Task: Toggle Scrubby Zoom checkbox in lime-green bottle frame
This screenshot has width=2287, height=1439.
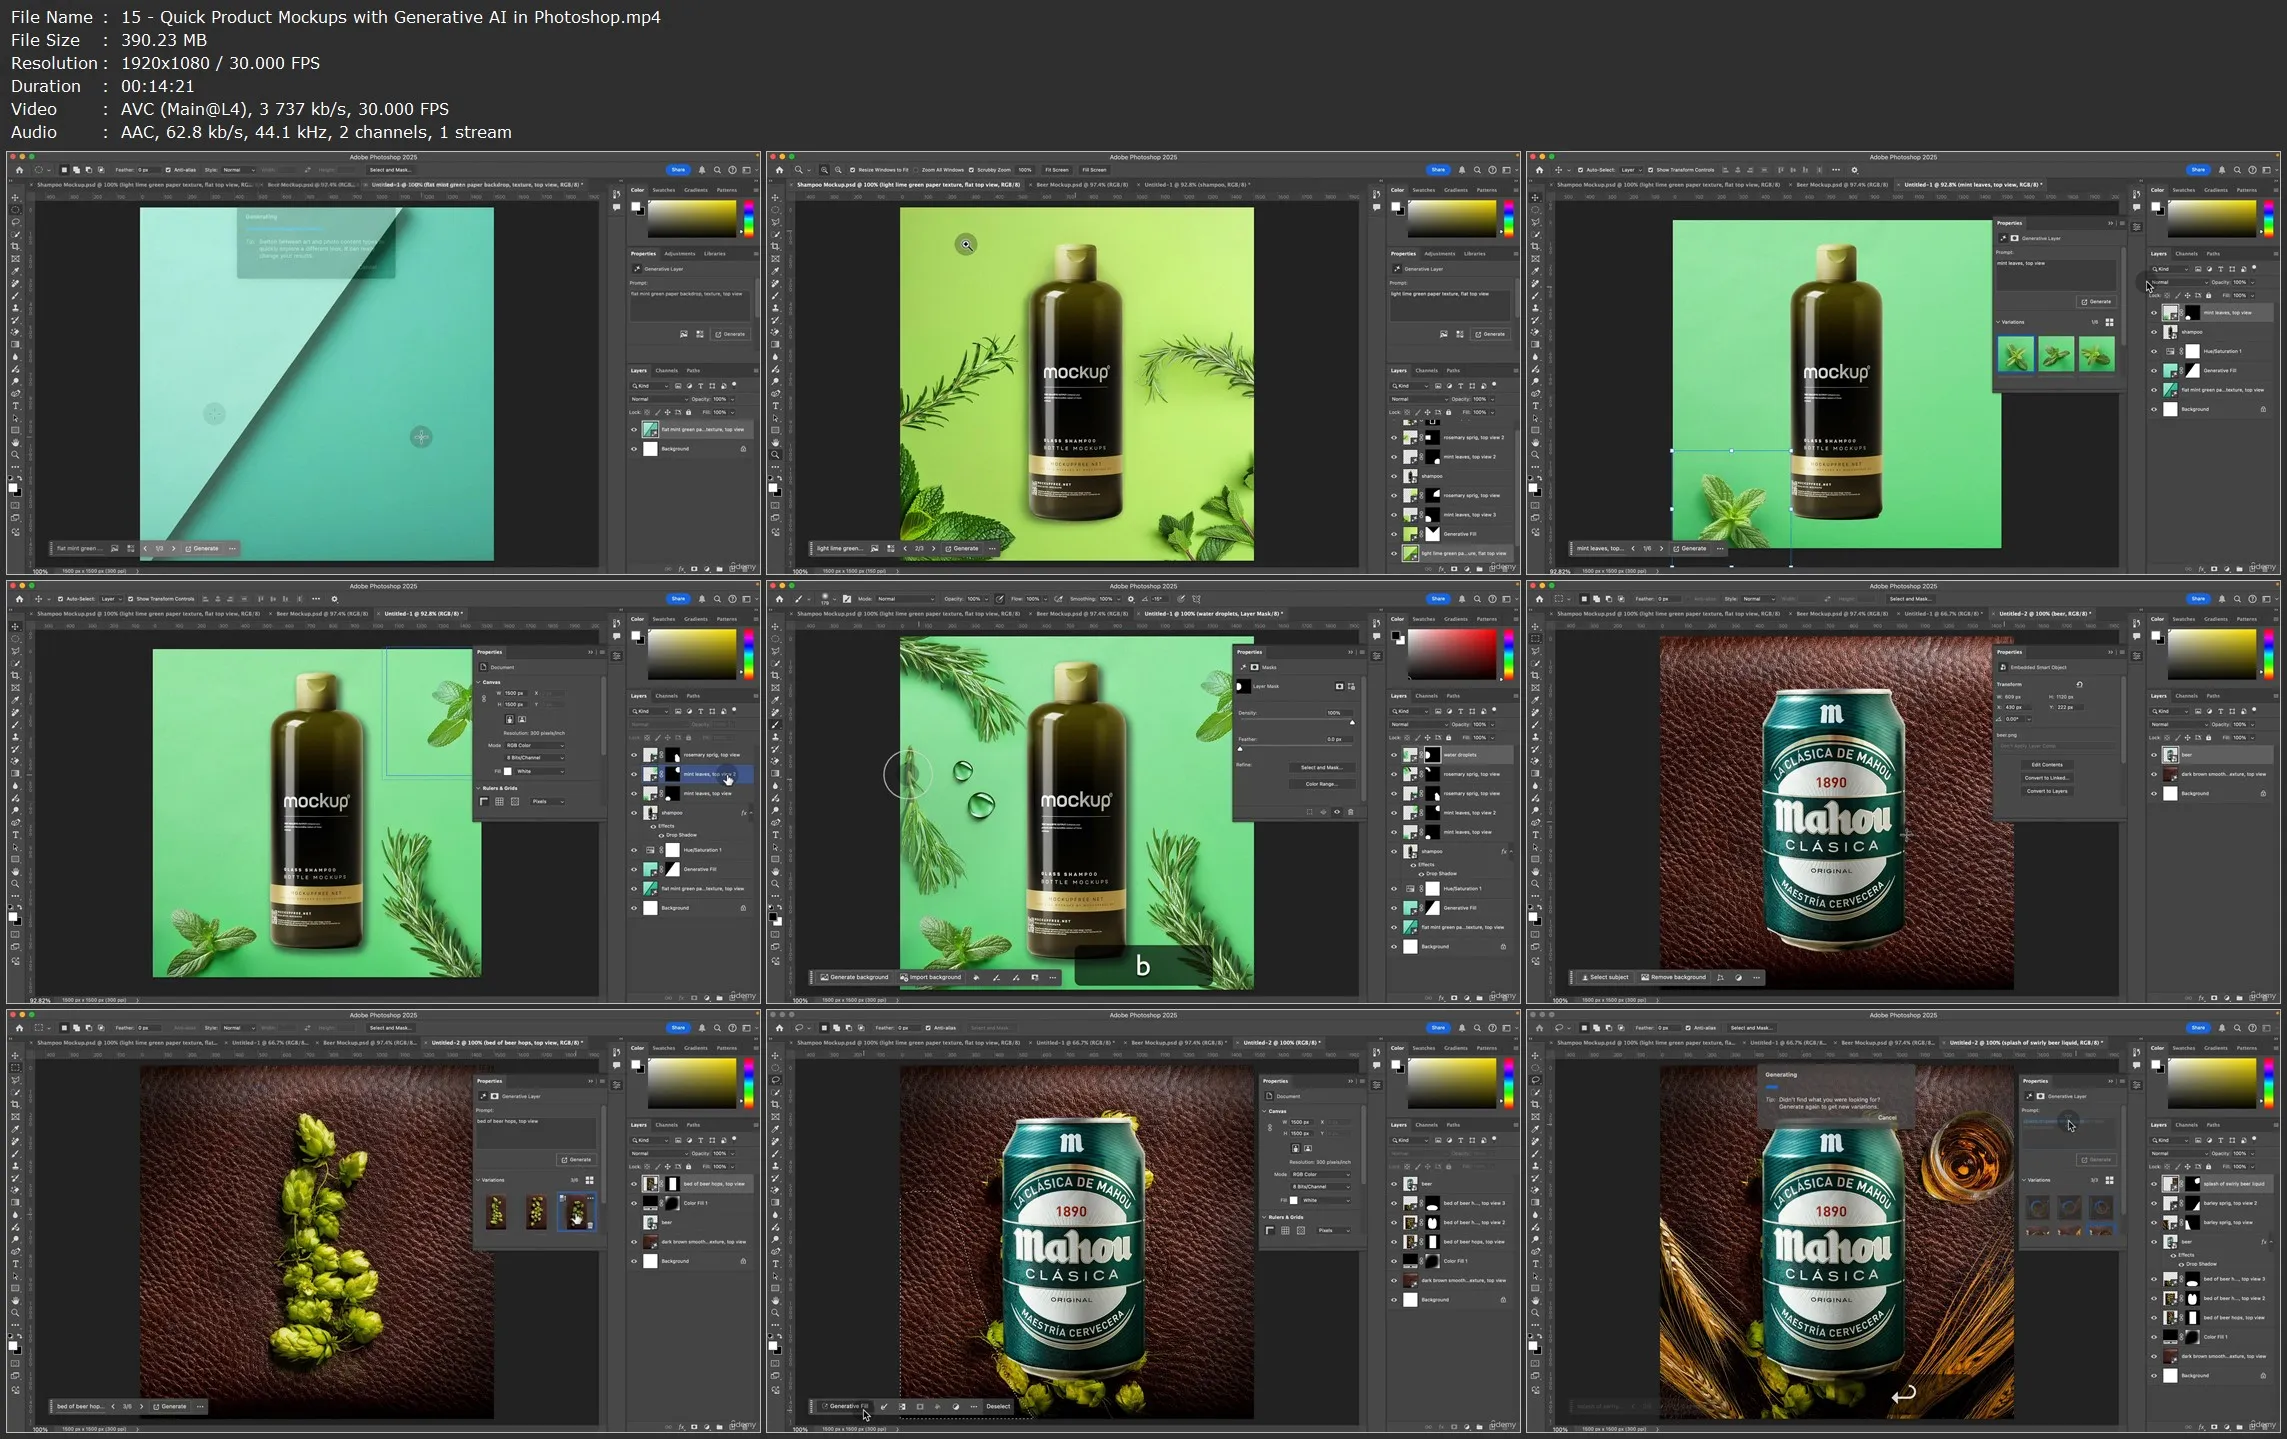Action: (x=971, y=170)
